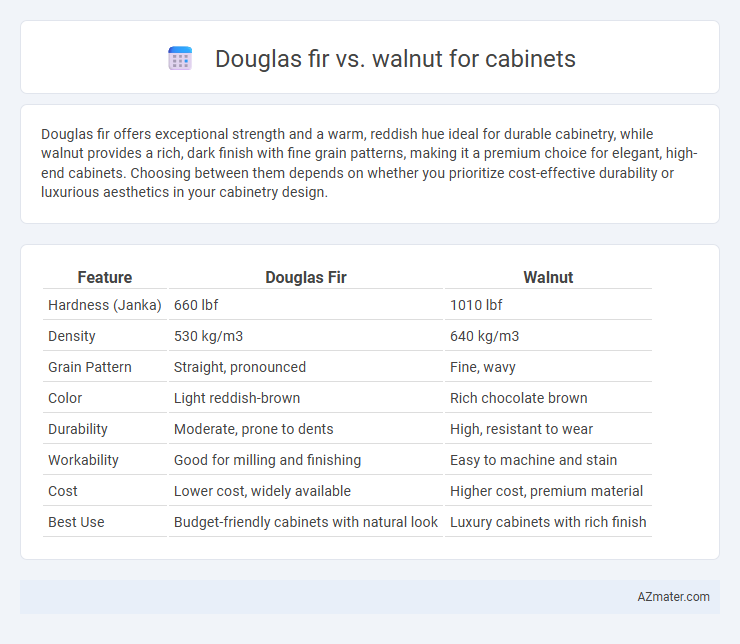This screenshot has height=644, width=740.
Task: Click the 'Easy to machine and stain' cell
Action: (548, 460)
